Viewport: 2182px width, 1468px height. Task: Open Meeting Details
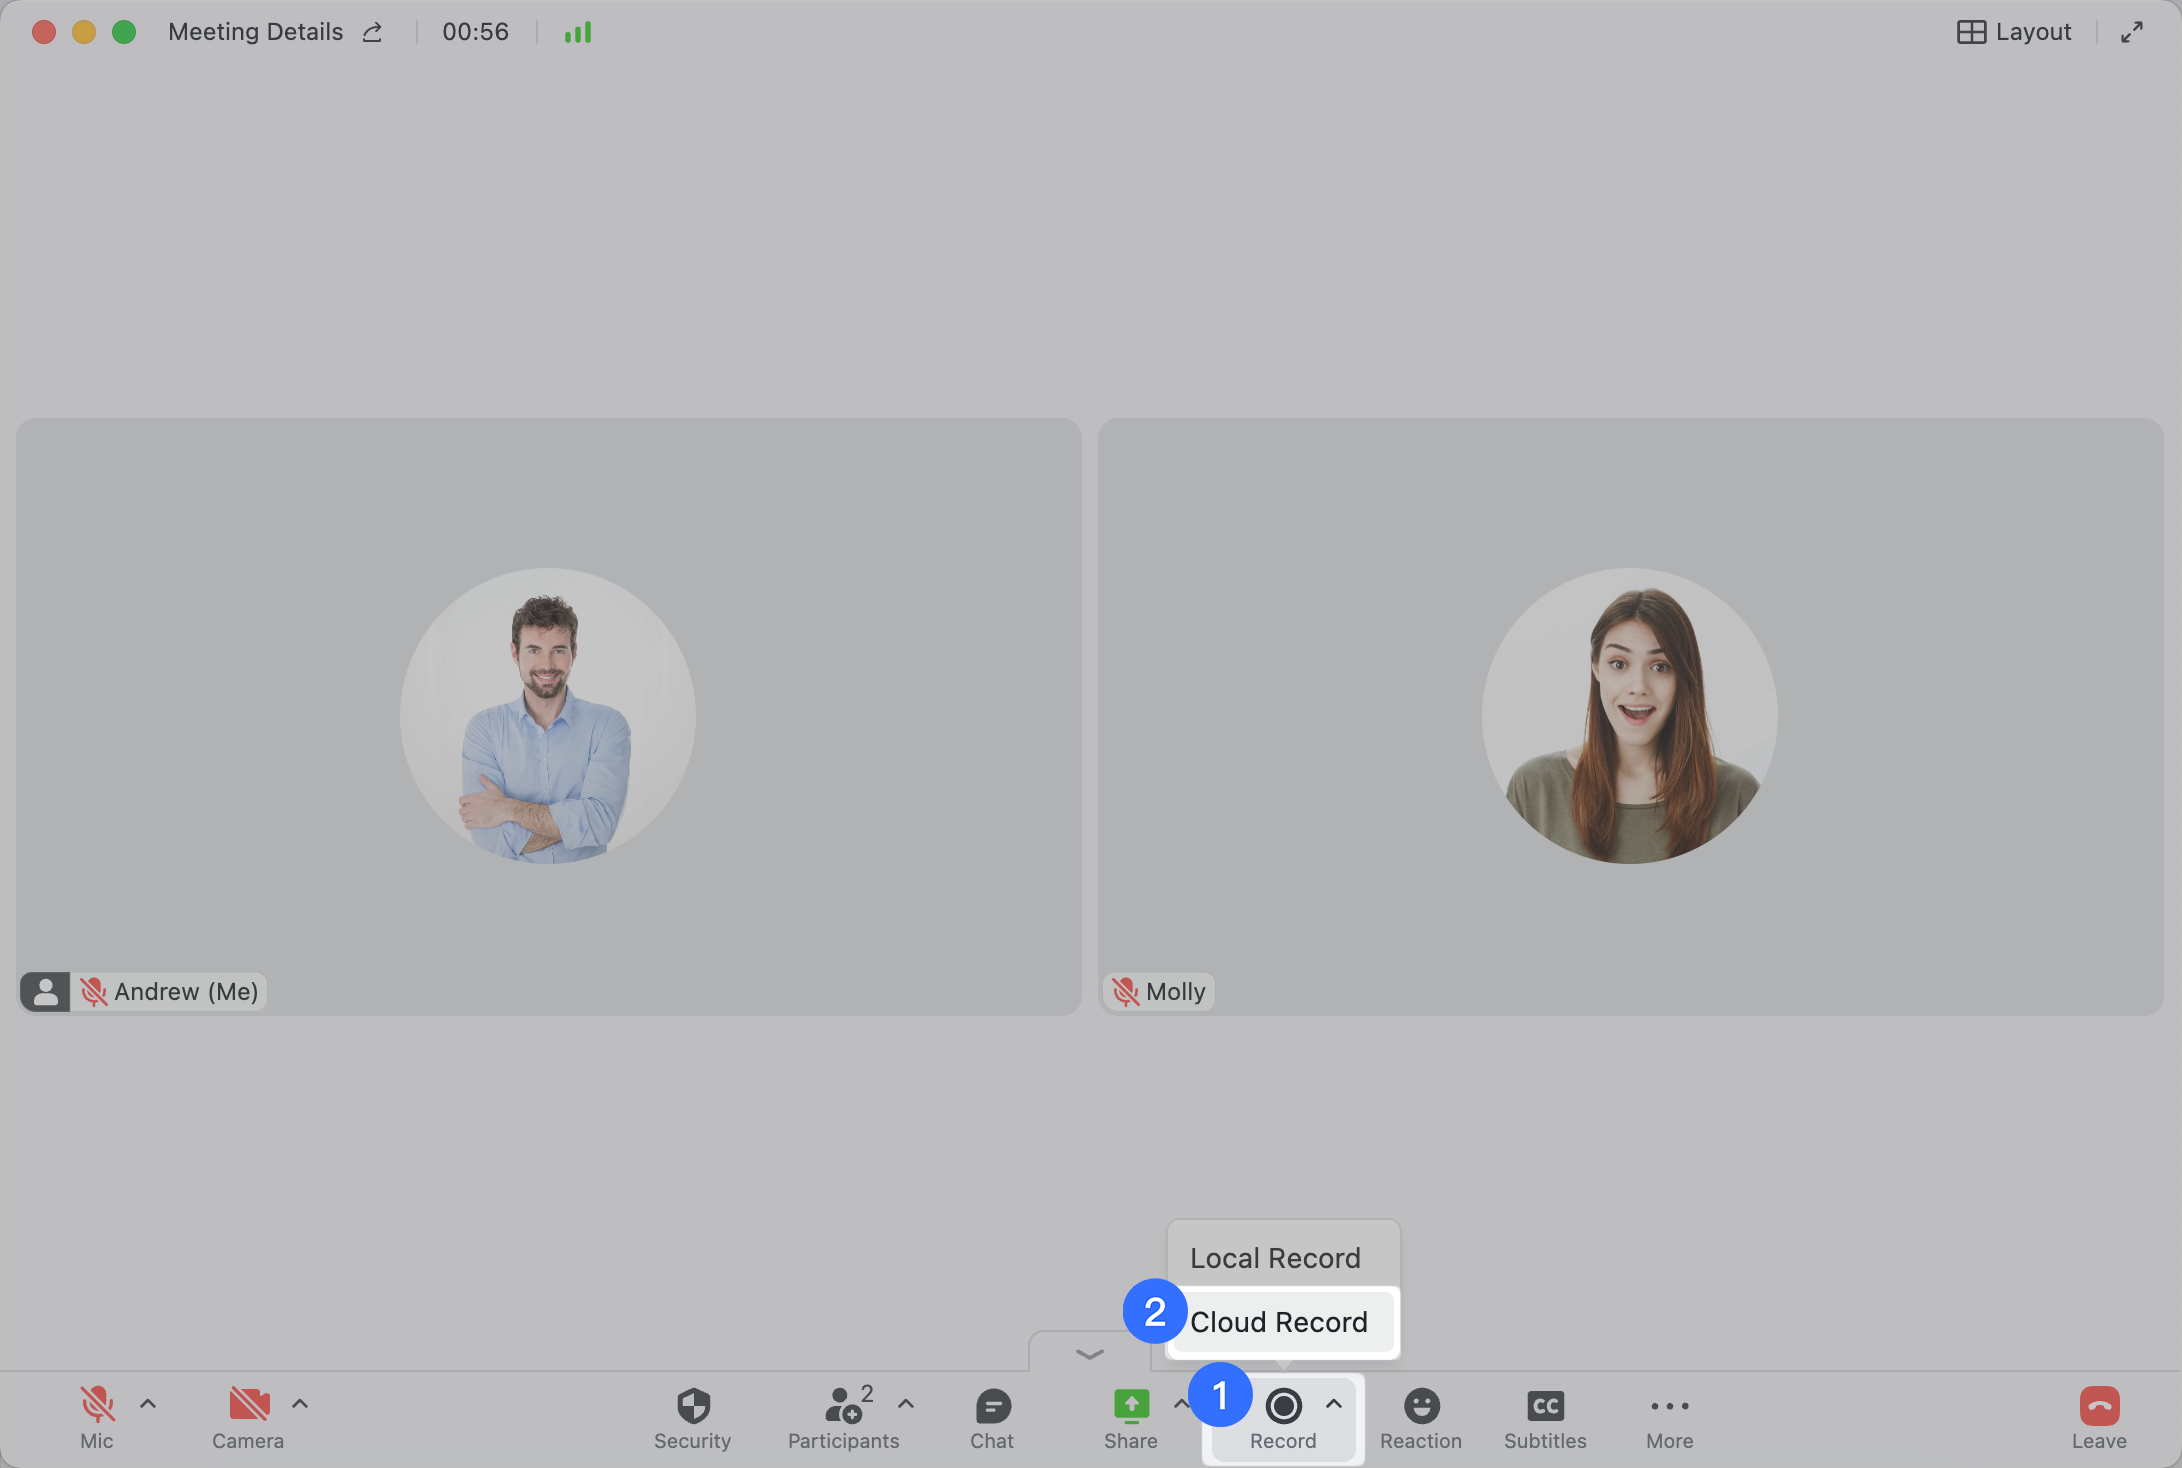click(x=255, y=32)
